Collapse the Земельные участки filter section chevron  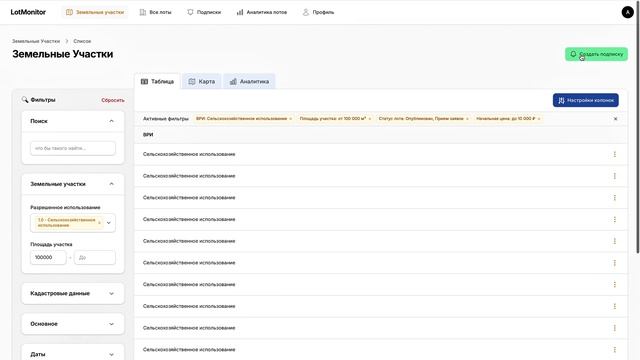[x=111, y=184]
